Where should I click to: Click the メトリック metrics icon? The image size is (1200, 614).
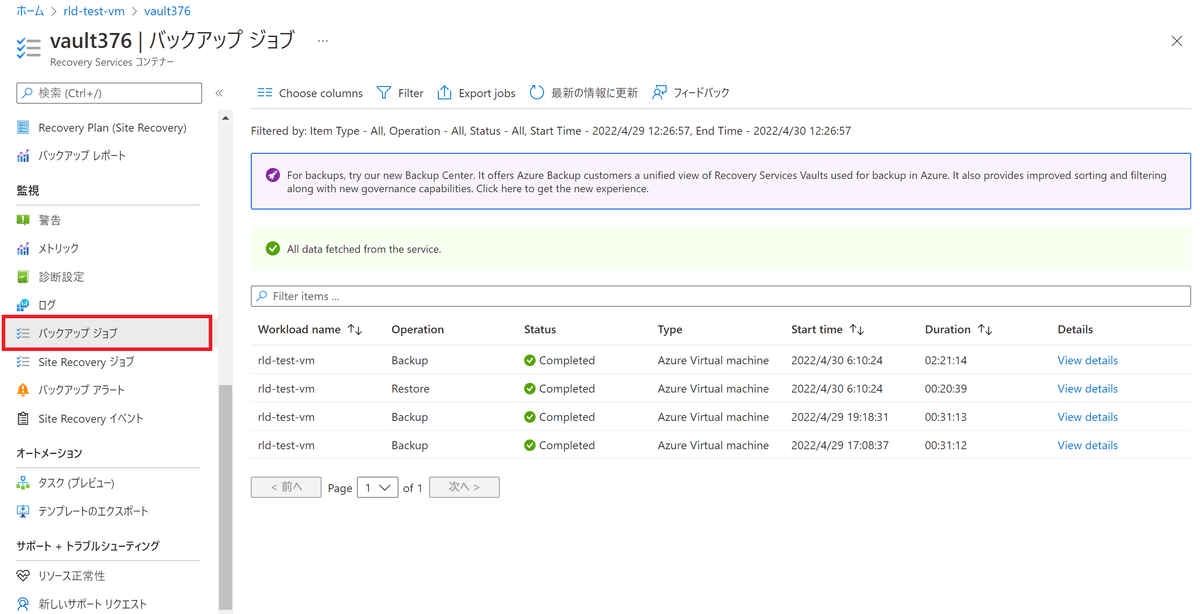tap(23, 248)
